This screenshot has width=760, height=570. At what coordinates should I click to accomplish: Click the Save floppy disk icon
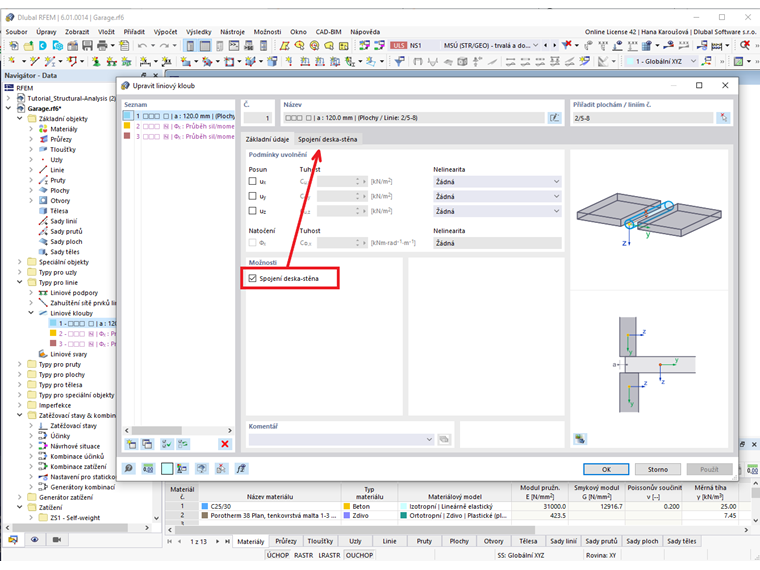point(87,46)
